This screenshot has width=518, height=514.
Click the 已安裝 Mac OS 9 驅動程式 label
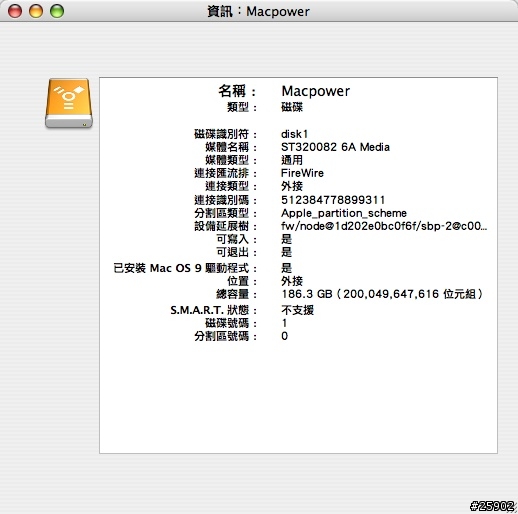tap(185, 268)
